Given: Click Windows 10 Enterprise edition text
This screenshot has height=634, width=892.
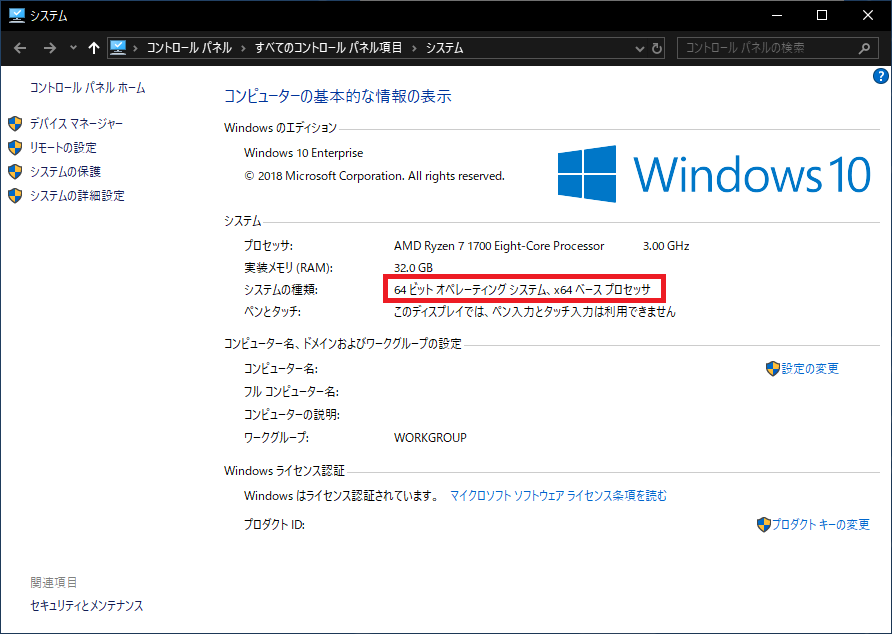Looking at the screenshot, I should point(303,153).
